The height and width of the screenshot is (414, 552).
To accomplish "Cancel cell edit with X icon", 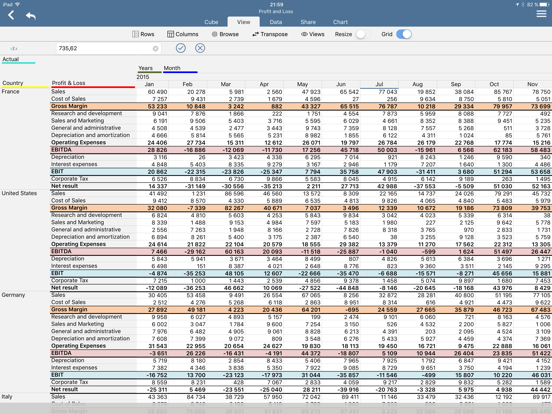I will tap(200, 48).
